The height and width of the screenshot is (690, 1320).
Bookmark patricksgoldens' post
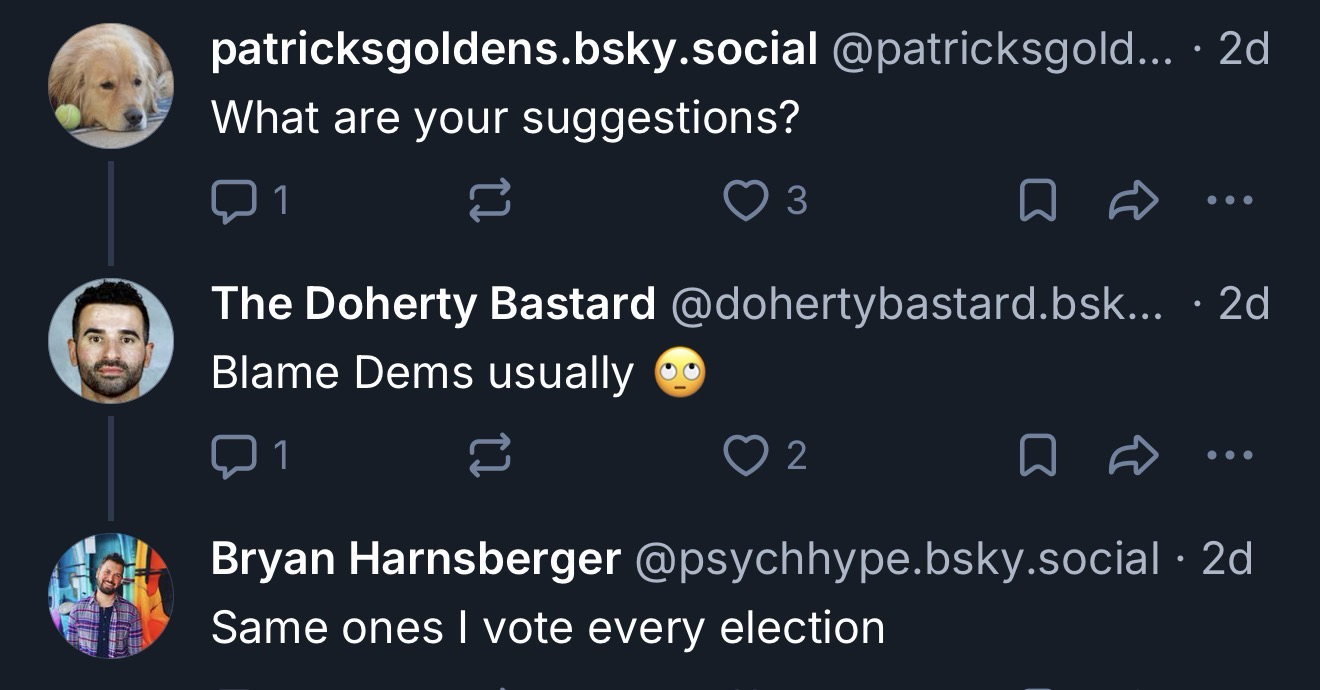(1037, 202)
